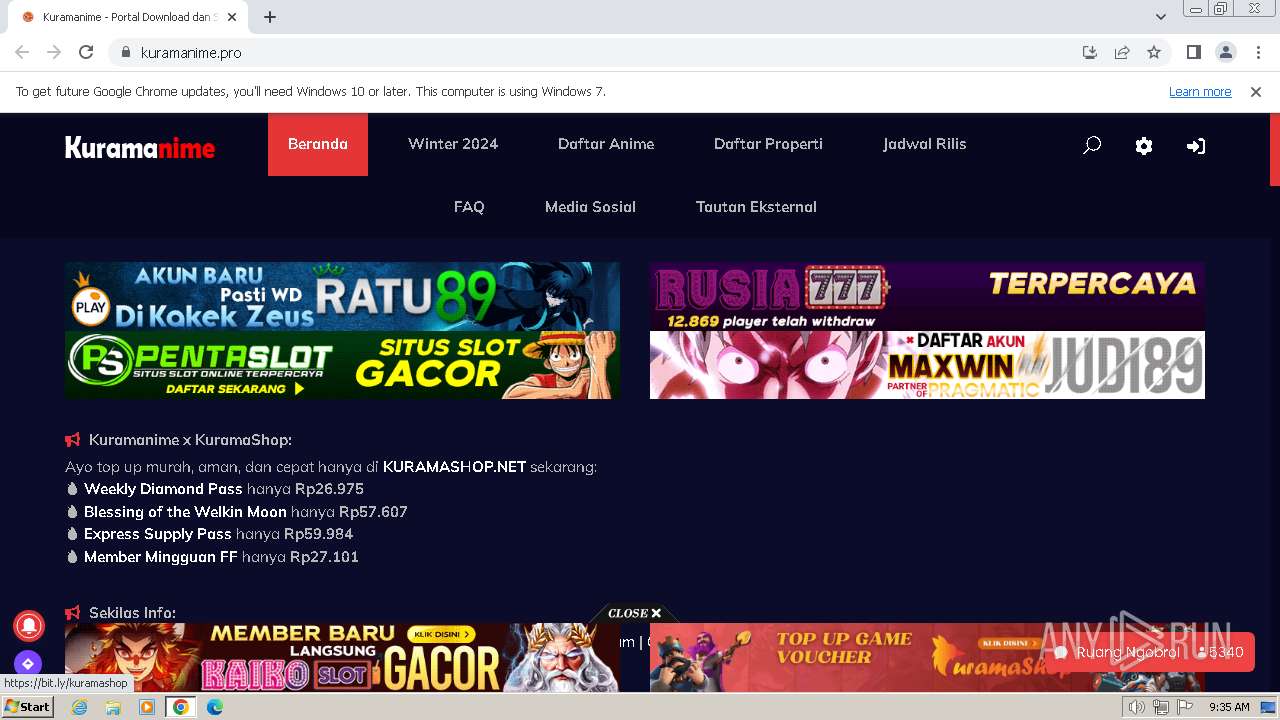Open Internet Explorer from taskbar
The height and width of the screenshot is (720, 1280).
click(80, 707)
